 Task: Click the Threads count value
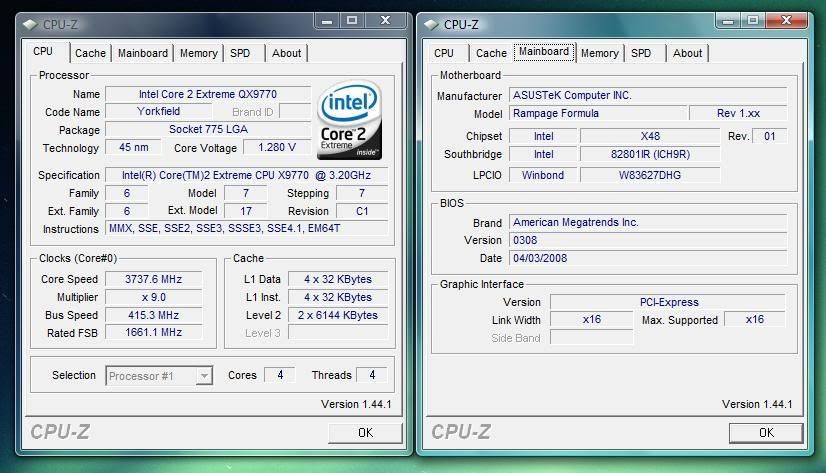372,375
